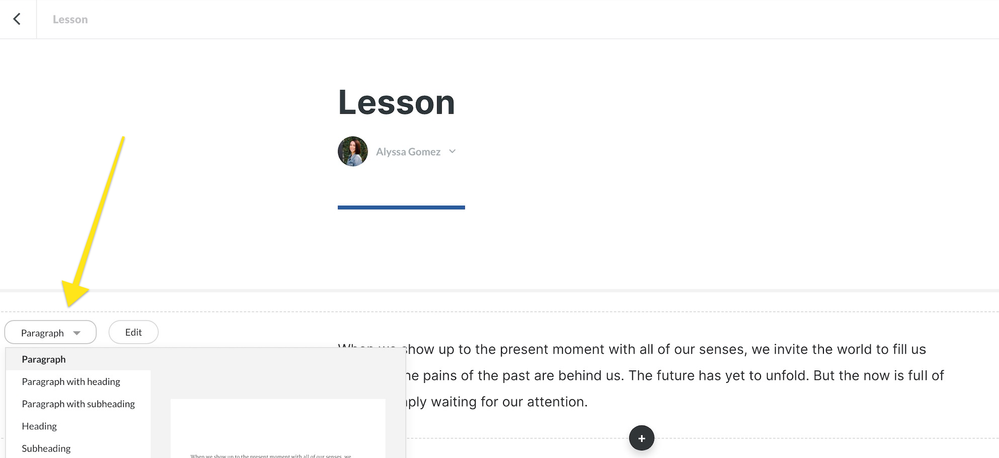999x458 pixels.
Task: Click the caret arrow on the Paragraph button
Action: tap(77, 333)
